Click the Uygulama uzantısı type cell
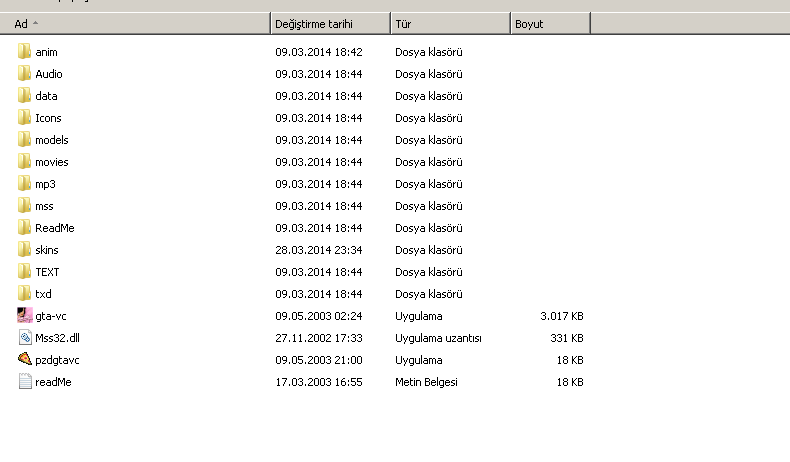Screen dimensions: 790x462 pos(438,338)
